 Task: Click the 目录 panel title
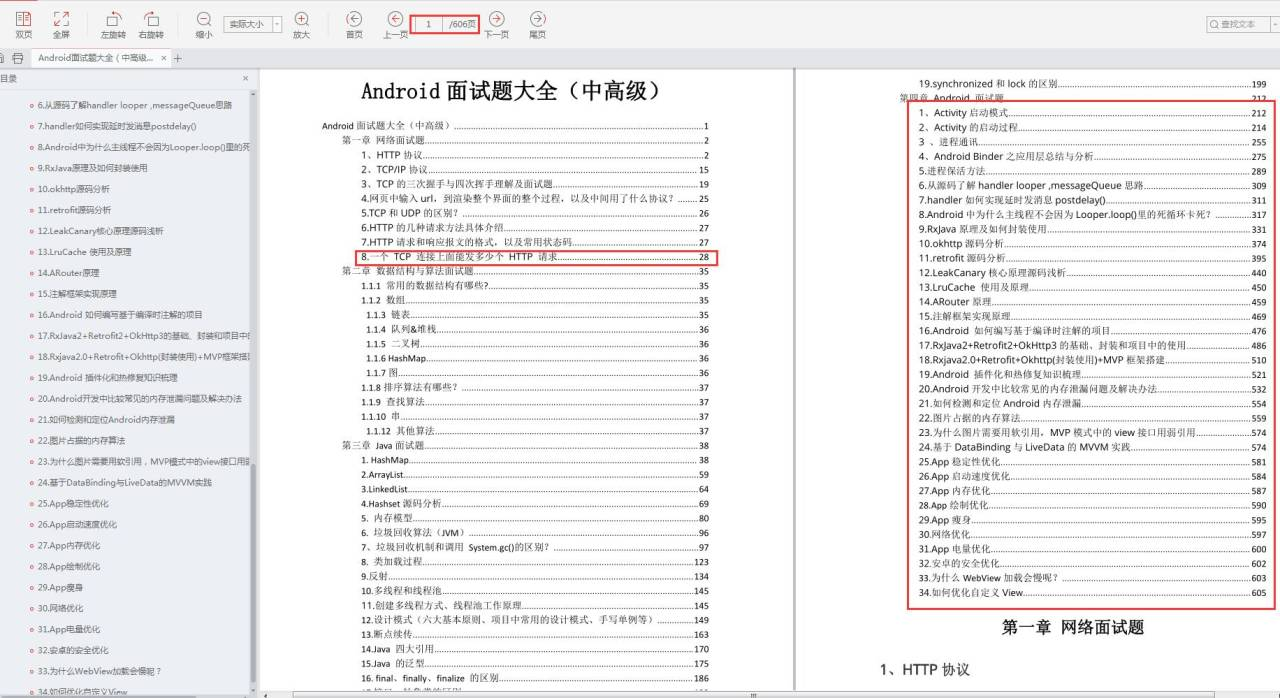coord(8,78)
